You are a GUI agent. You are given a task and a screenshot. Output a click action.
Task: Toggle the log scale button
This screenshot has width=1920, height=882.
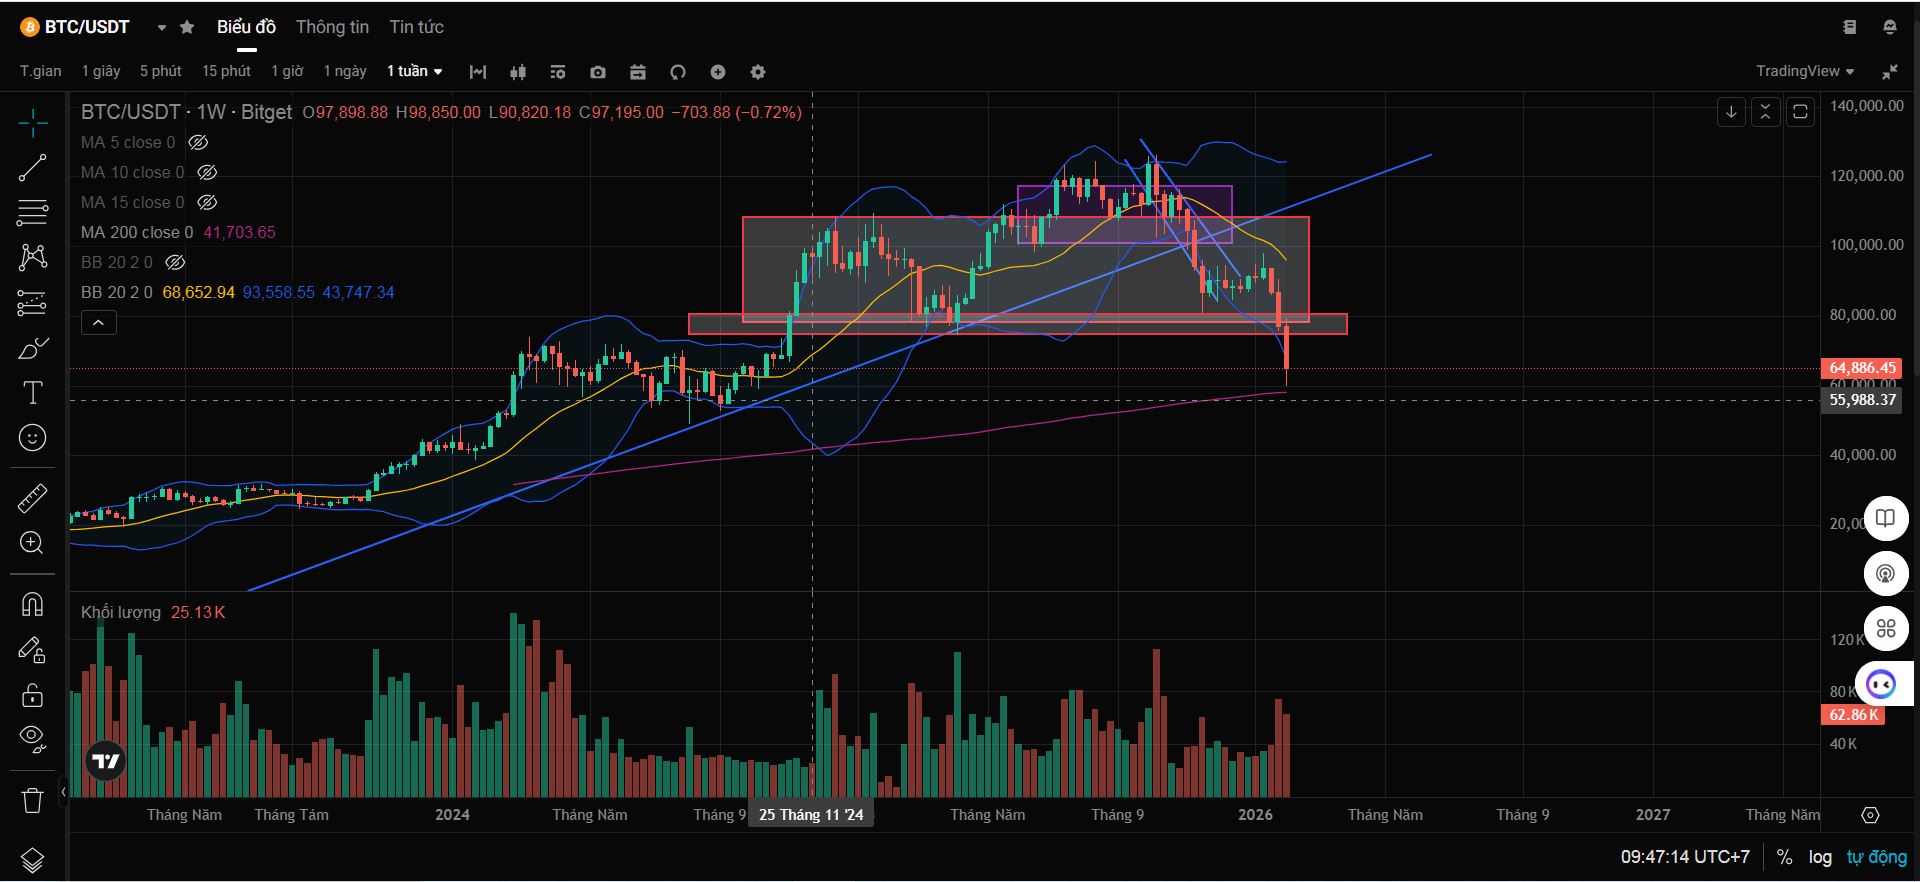click(x=1819, y=857)
